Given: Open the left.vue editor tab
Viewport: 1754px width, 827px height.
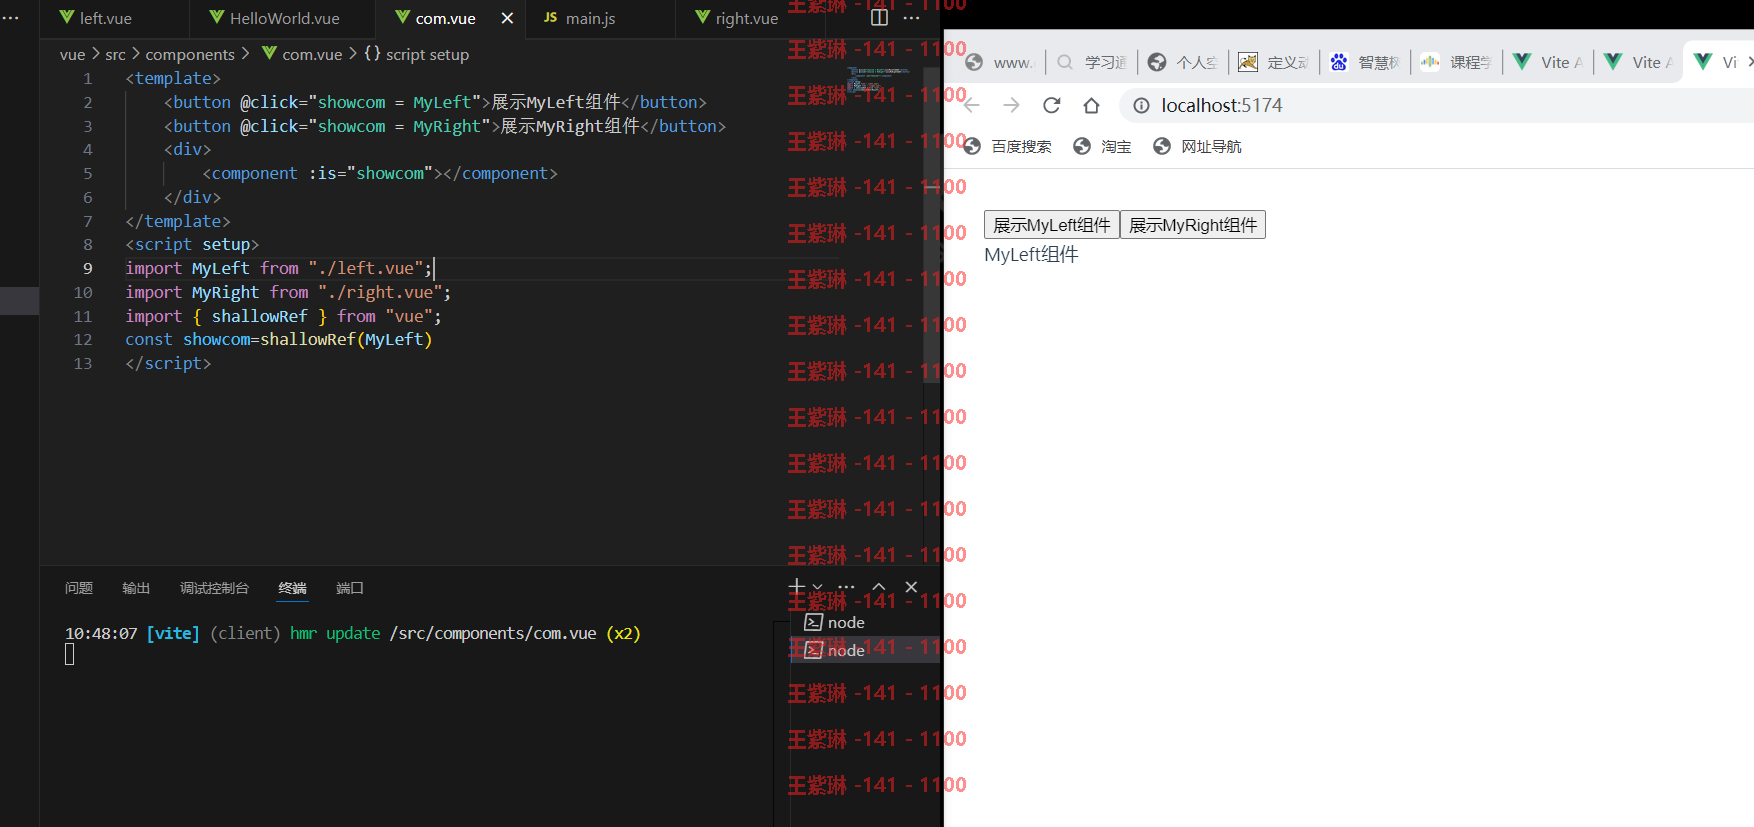Looking at the screenshot, I should click(x=95, y=18).
